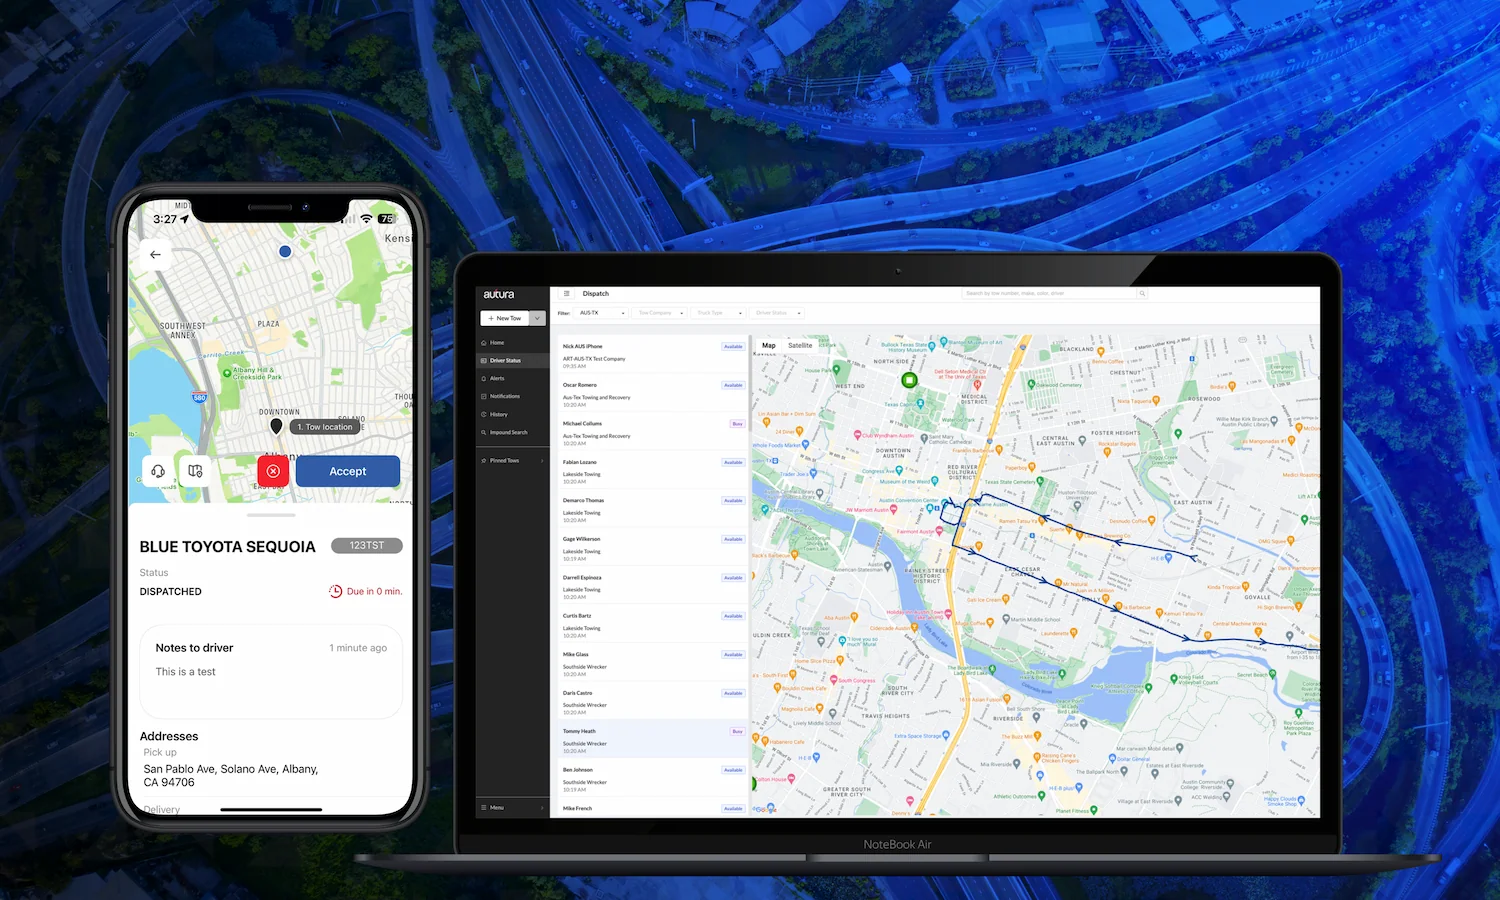
Task: Select driver Darrell Espinoza
Action: point(651,586)
